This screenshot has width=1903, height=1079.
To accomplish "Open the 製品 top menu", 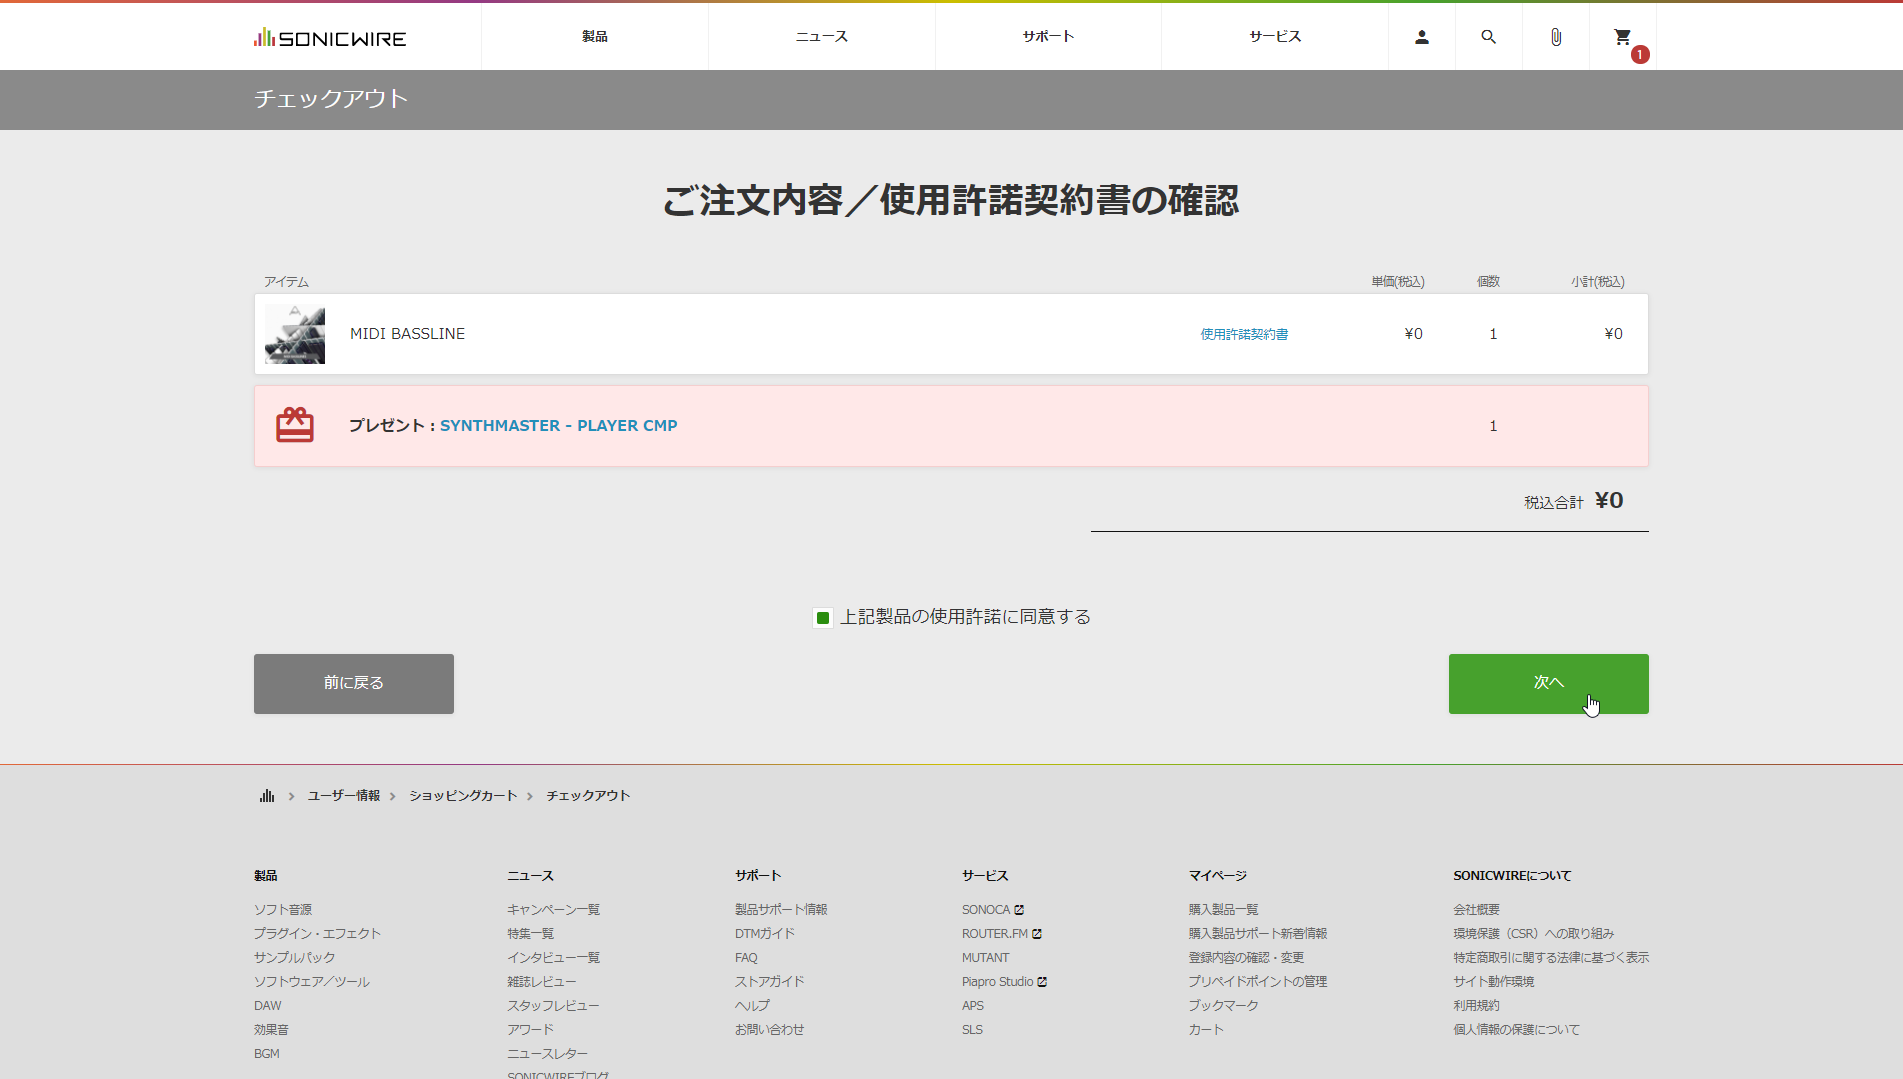I will (595, 37).
